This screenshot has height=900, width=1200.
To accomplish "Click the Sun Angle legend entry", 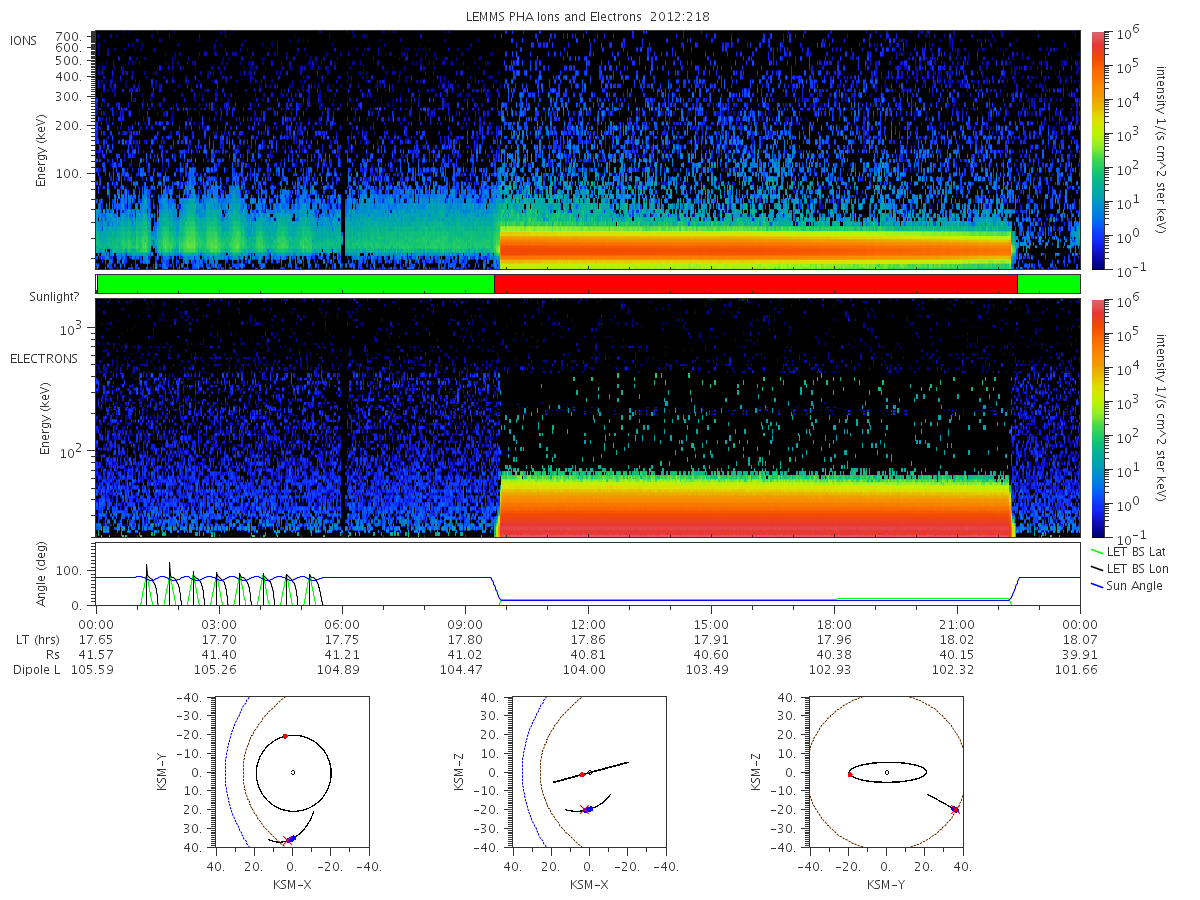I will [1128, 585].
